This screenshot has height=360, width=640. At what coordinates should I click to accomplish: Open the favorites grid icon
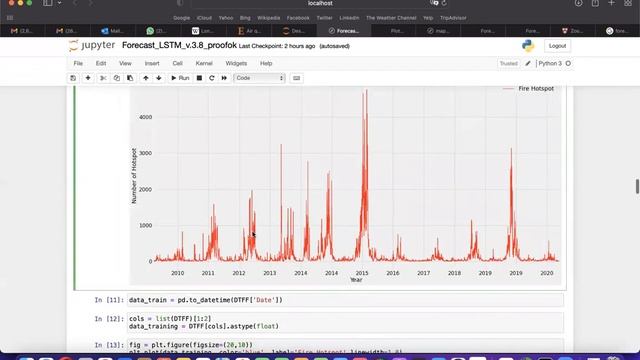pos(10,18)
